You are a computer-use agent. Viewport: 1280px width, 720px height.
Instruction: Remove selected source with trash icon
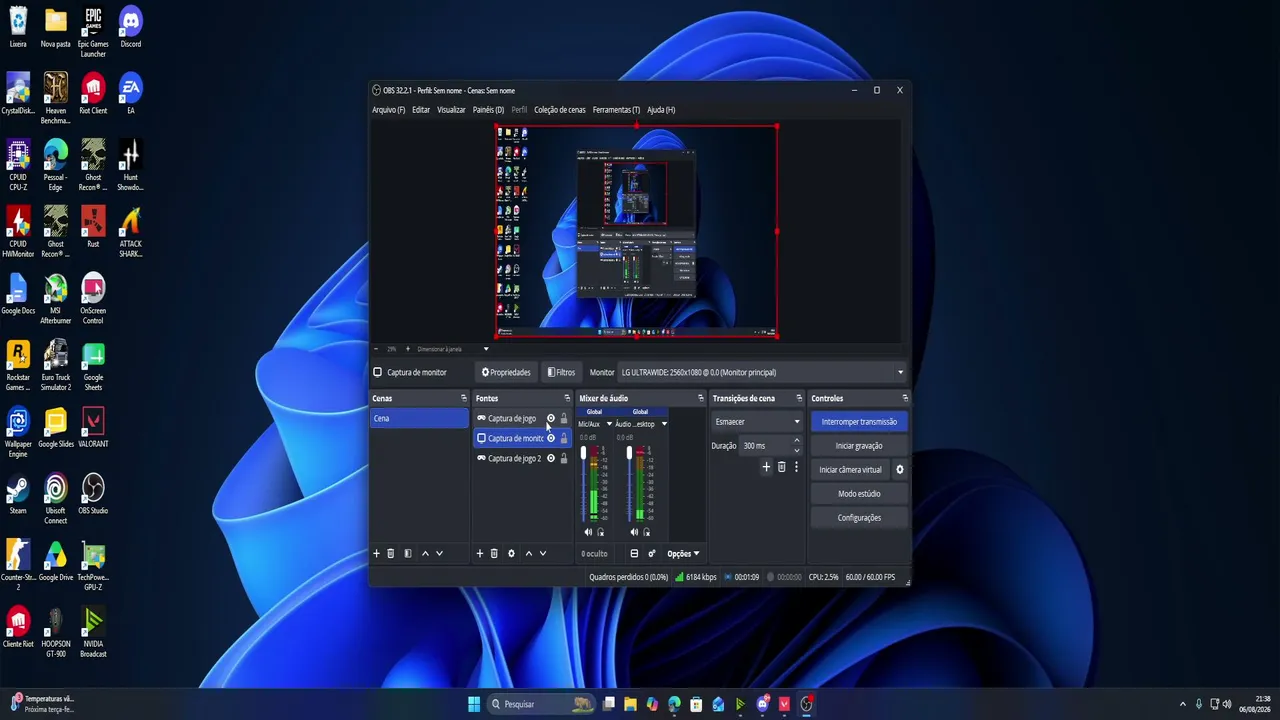click(x=494, y=553)
